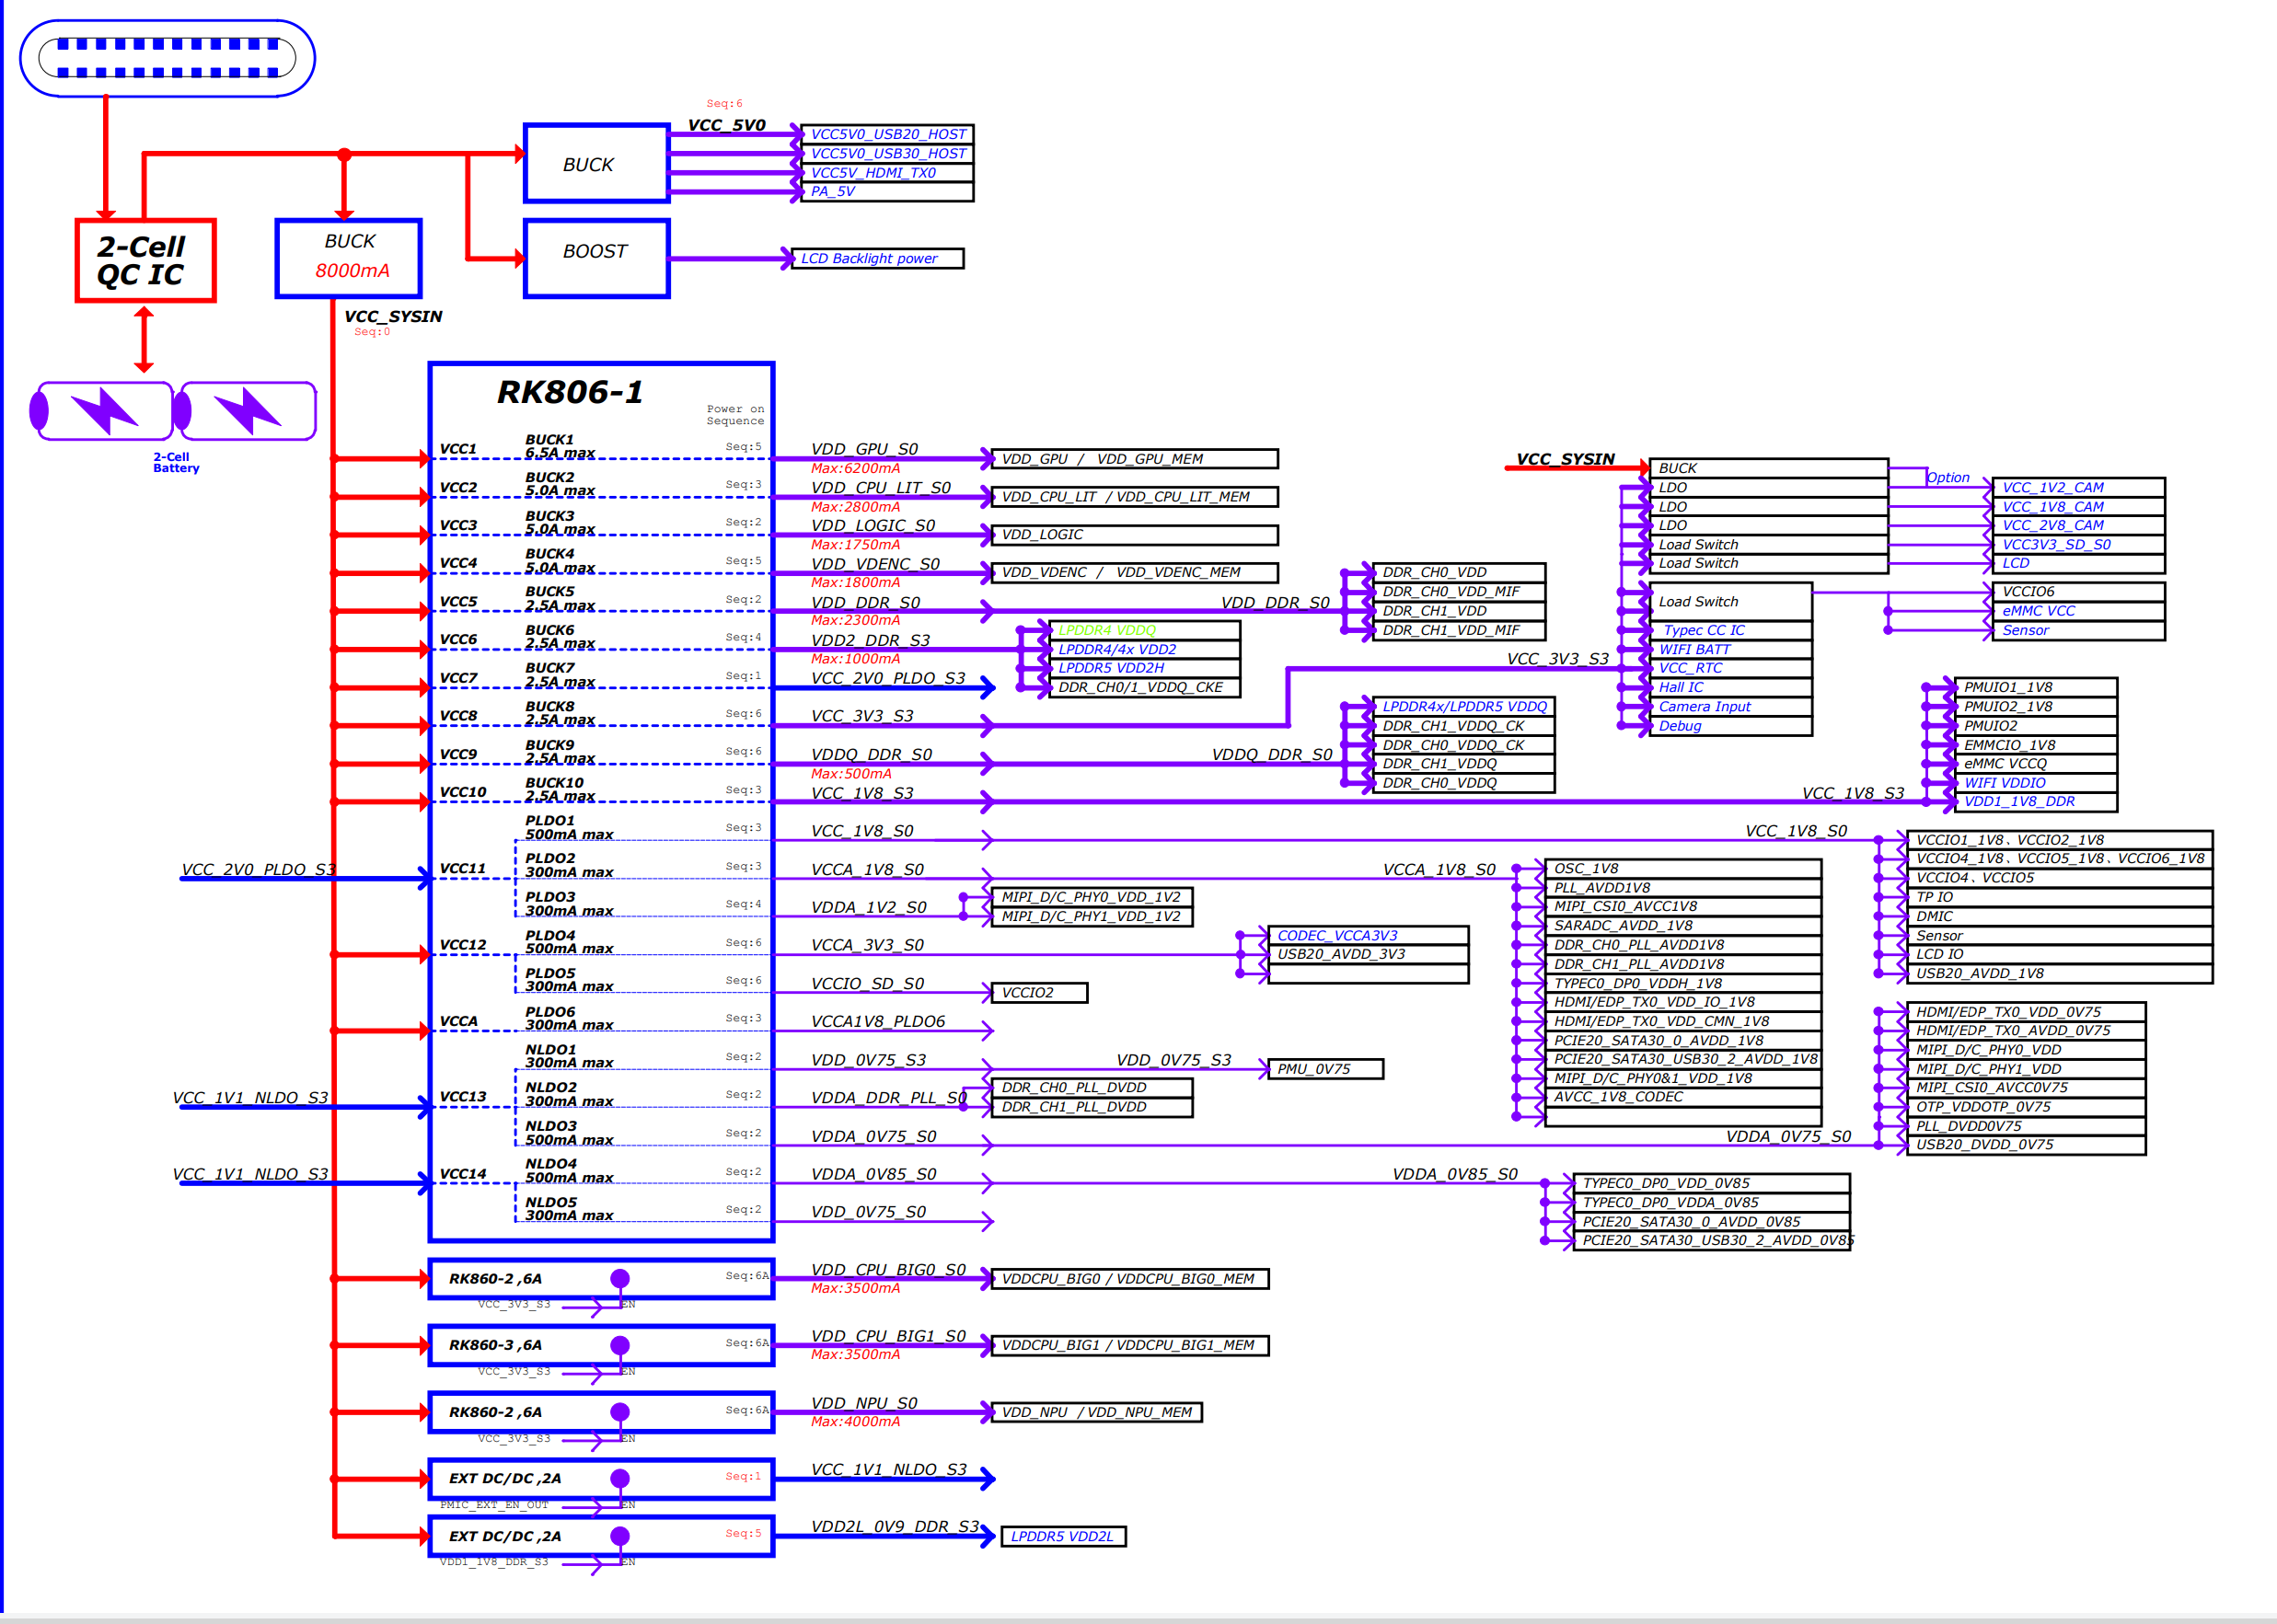Select VDD_CPU_LIT / VDD_CPU_LIT_MEM box
The height and width of the screenshot is (1624, 2277).
(x=1135, y=497)
